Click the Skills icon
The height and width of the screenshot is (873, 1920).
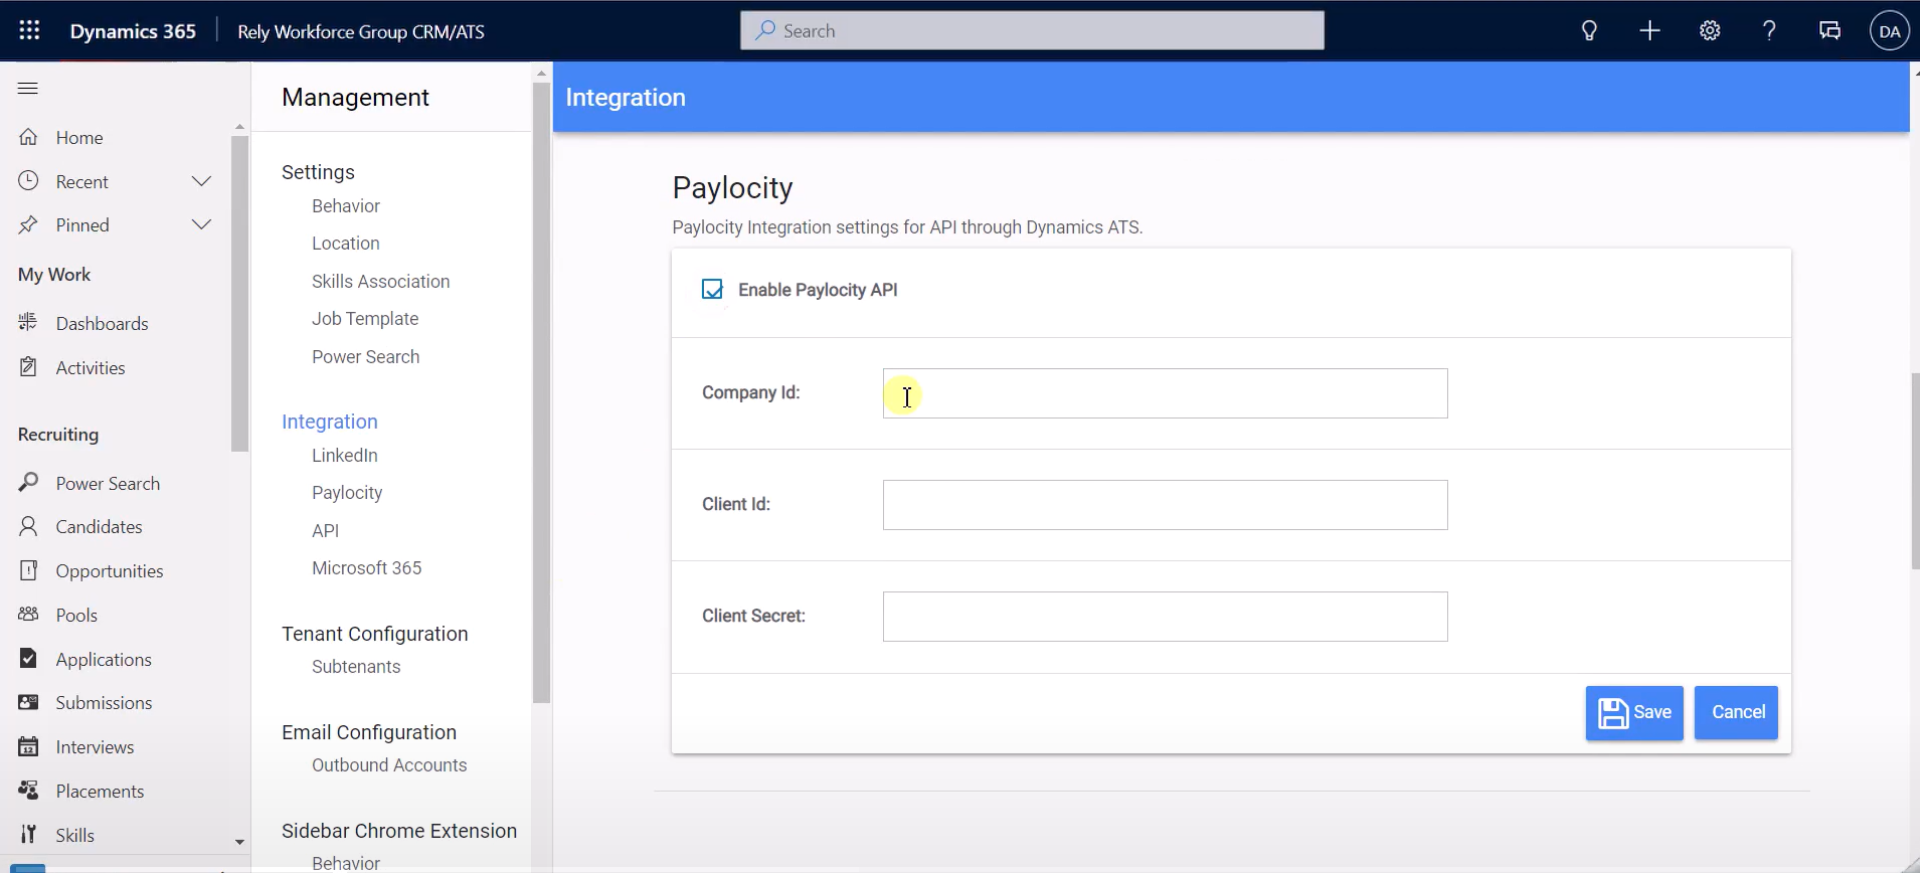tap(28, 834)
